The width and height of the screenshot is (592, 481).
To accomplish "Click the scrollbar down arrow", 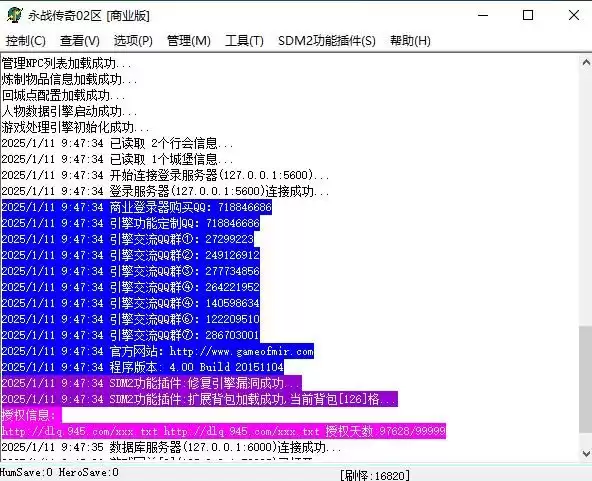I will coord(586,453).
